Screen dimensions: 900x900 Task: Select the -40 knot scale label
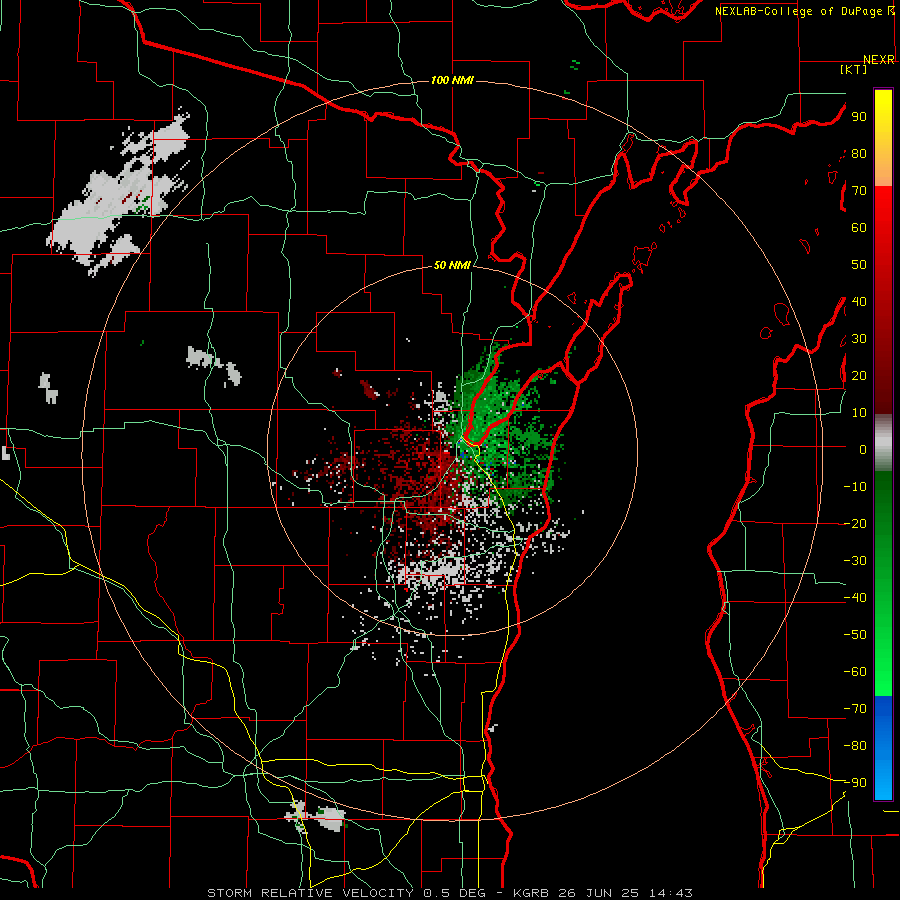(855, 598)
